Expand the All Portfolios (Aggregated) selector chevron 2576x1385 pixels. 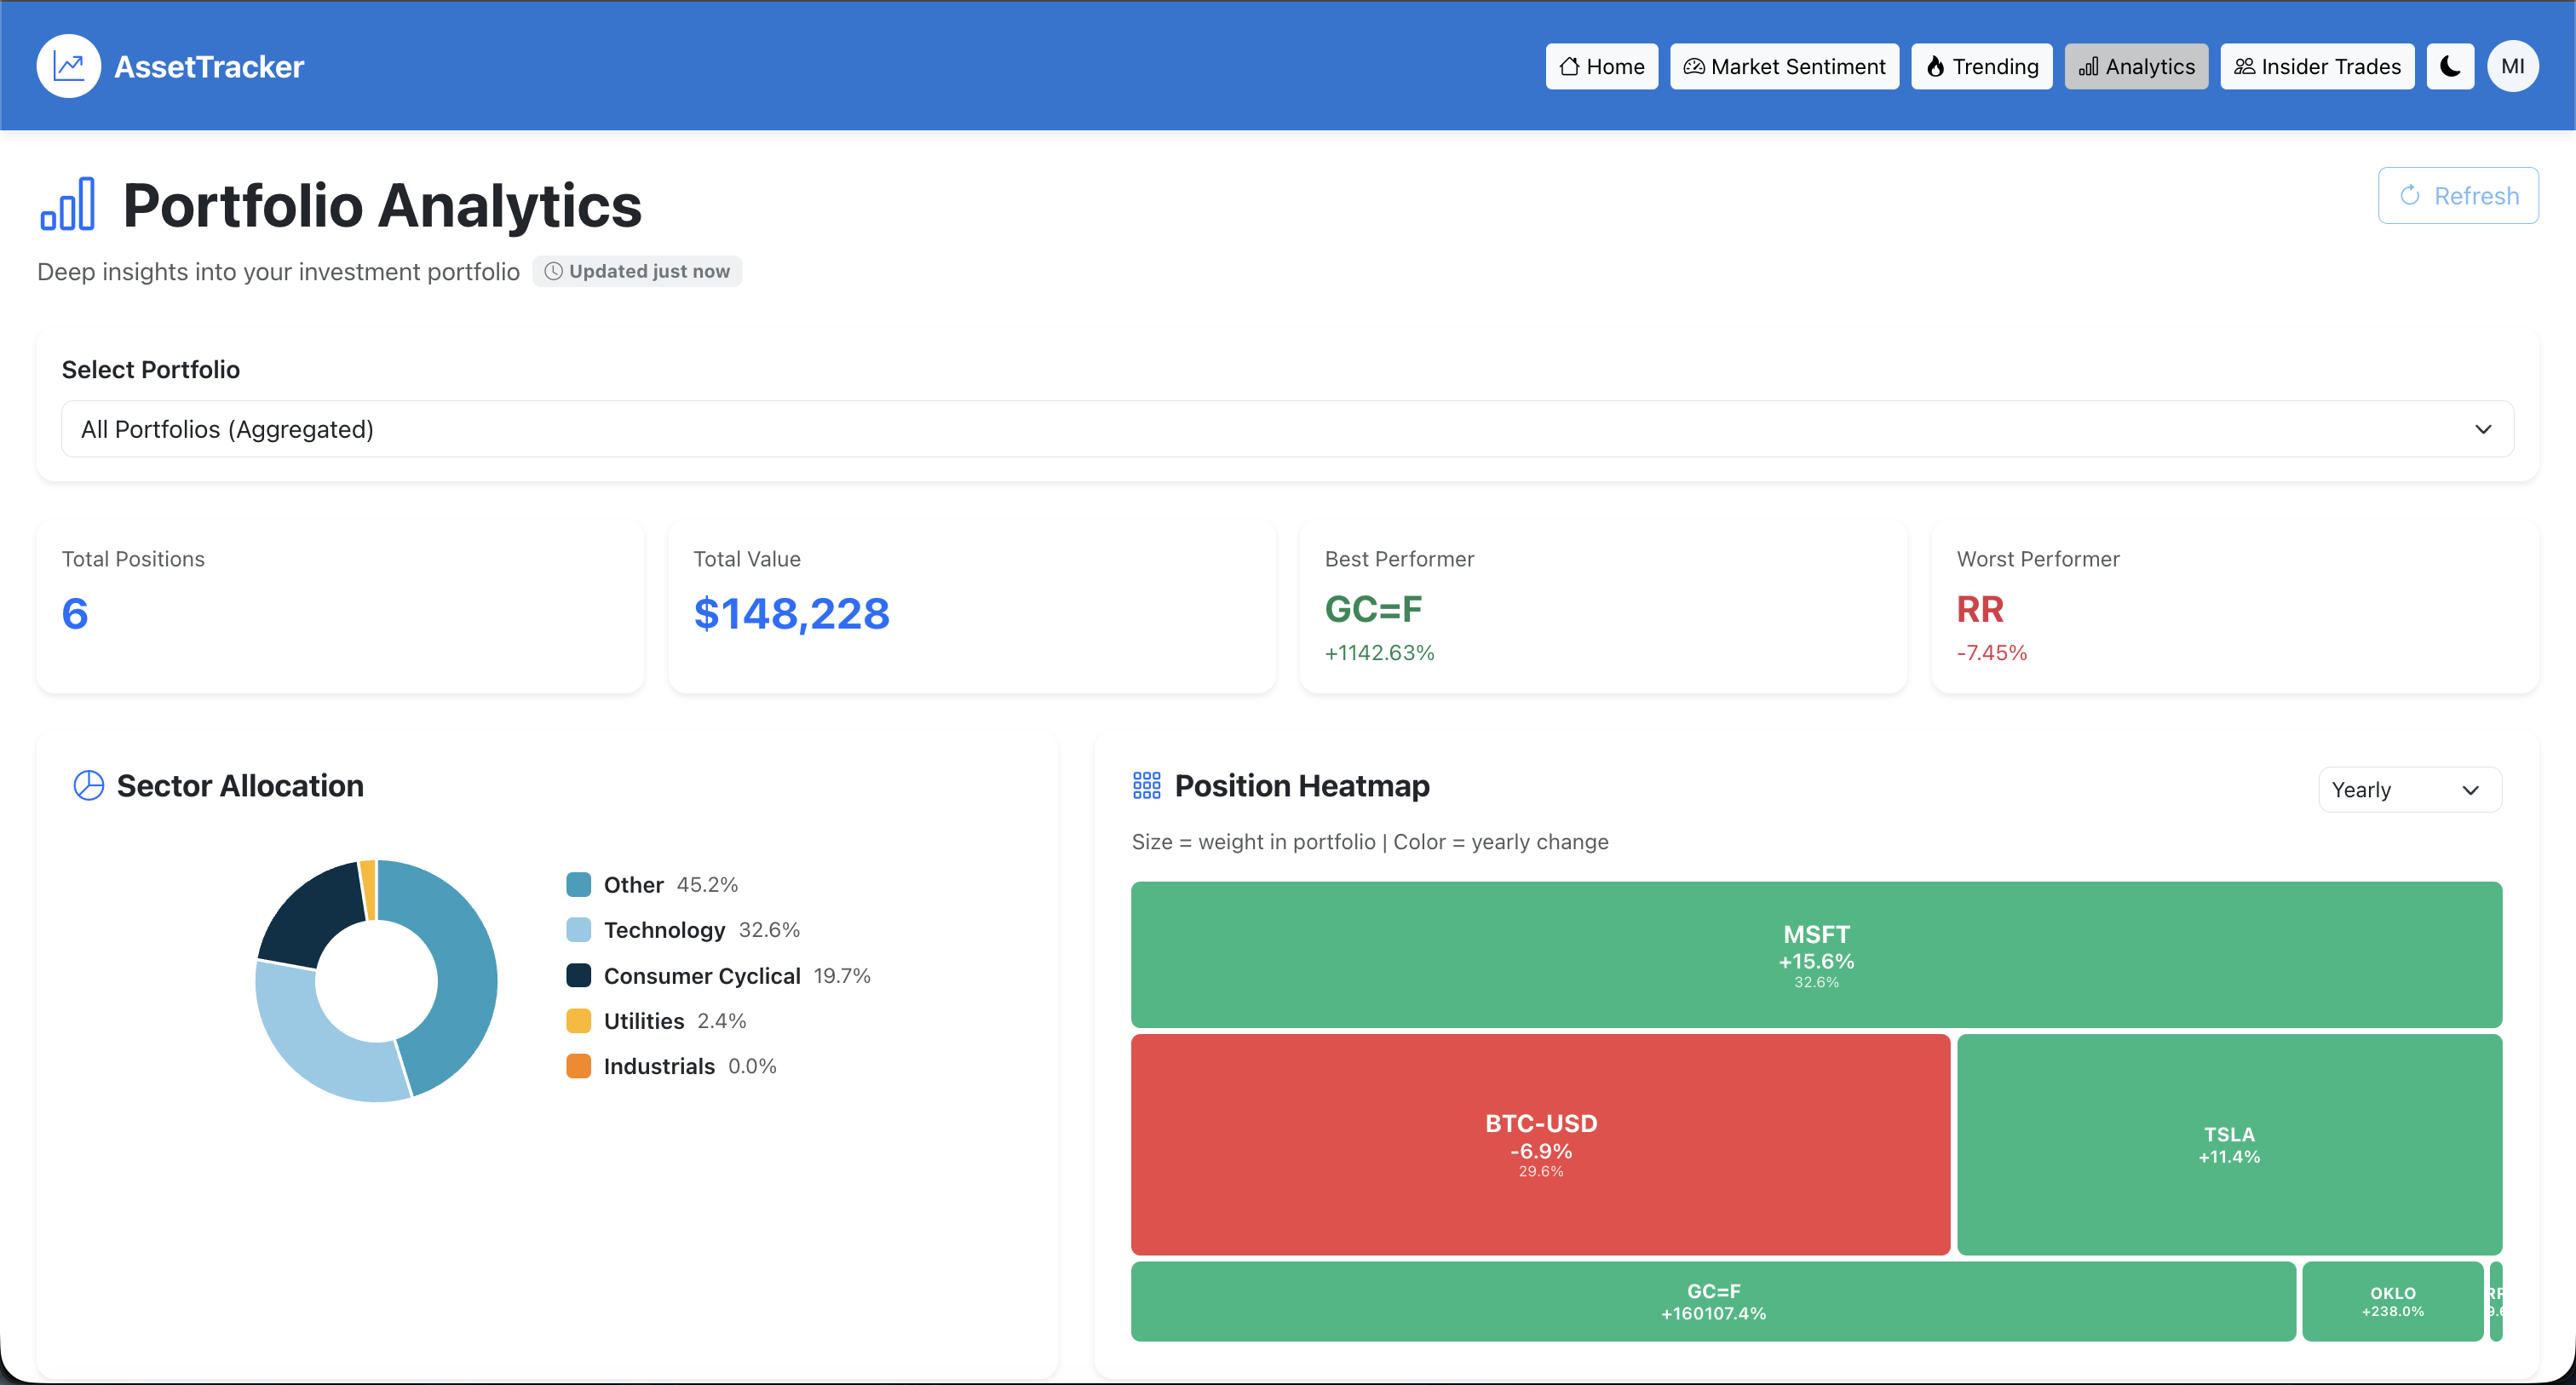point(2484,429)
